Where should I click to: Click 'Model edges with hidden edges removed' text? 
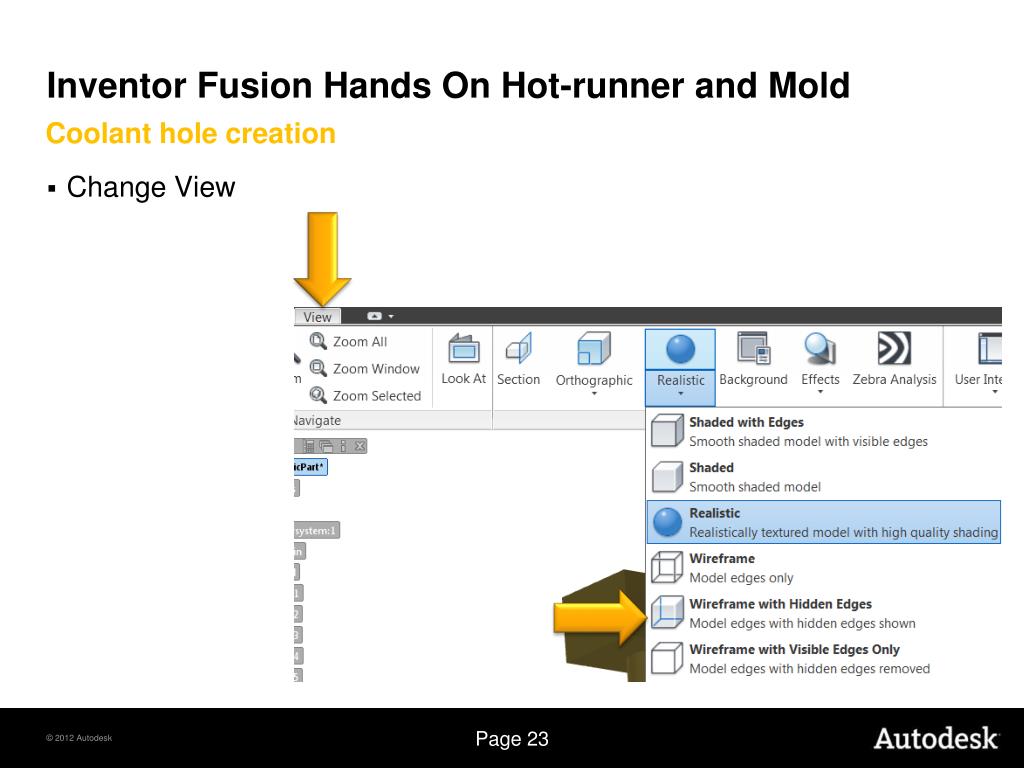[x=810, y=669]
